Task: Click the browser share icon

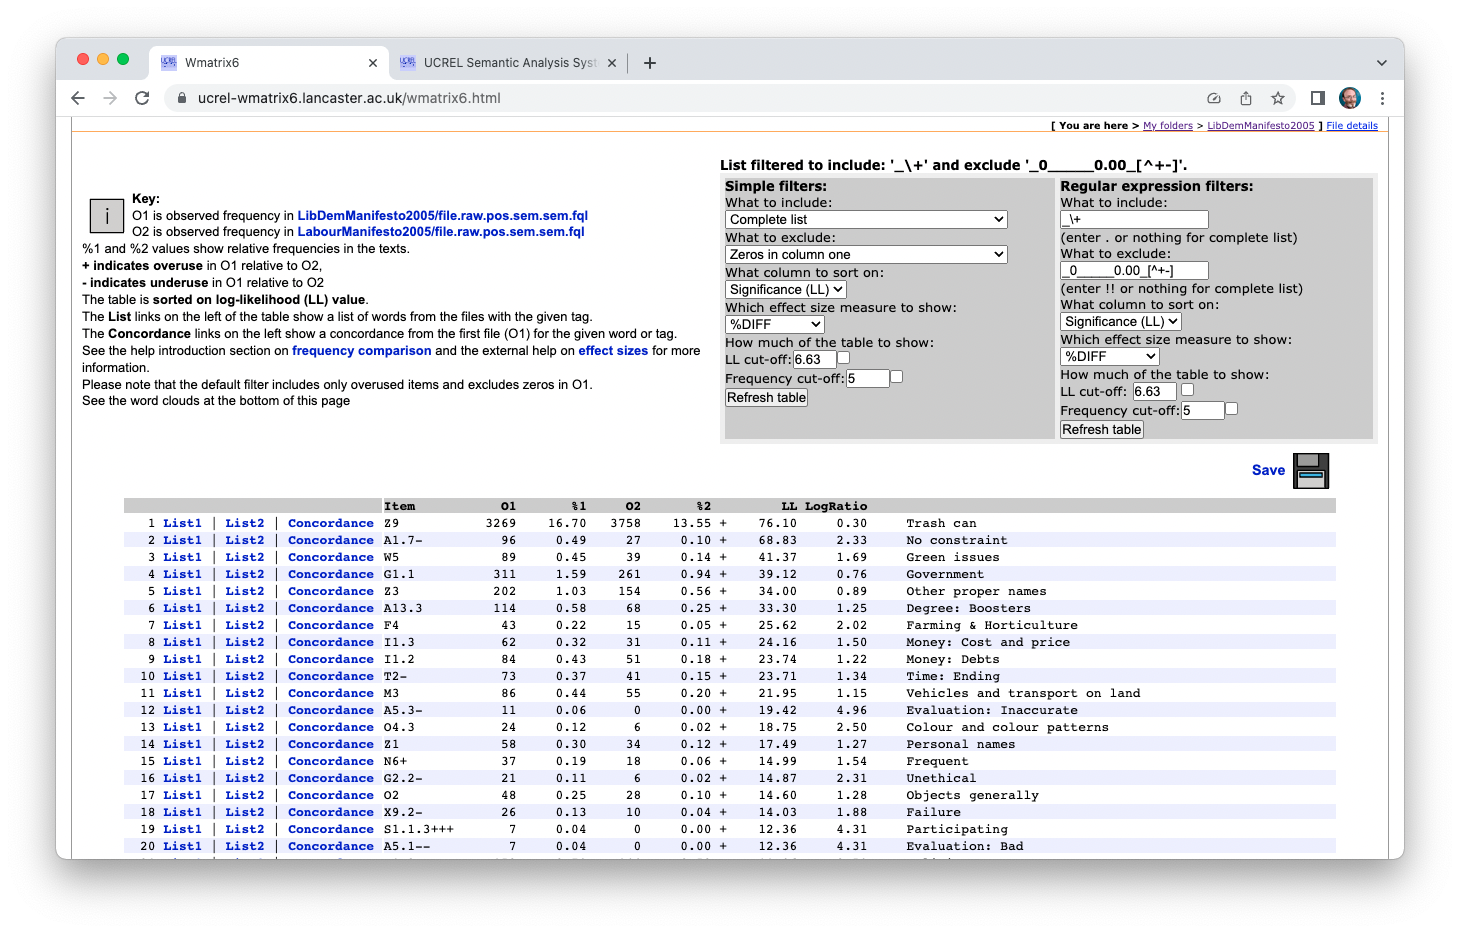Action: click(1245, 98)
